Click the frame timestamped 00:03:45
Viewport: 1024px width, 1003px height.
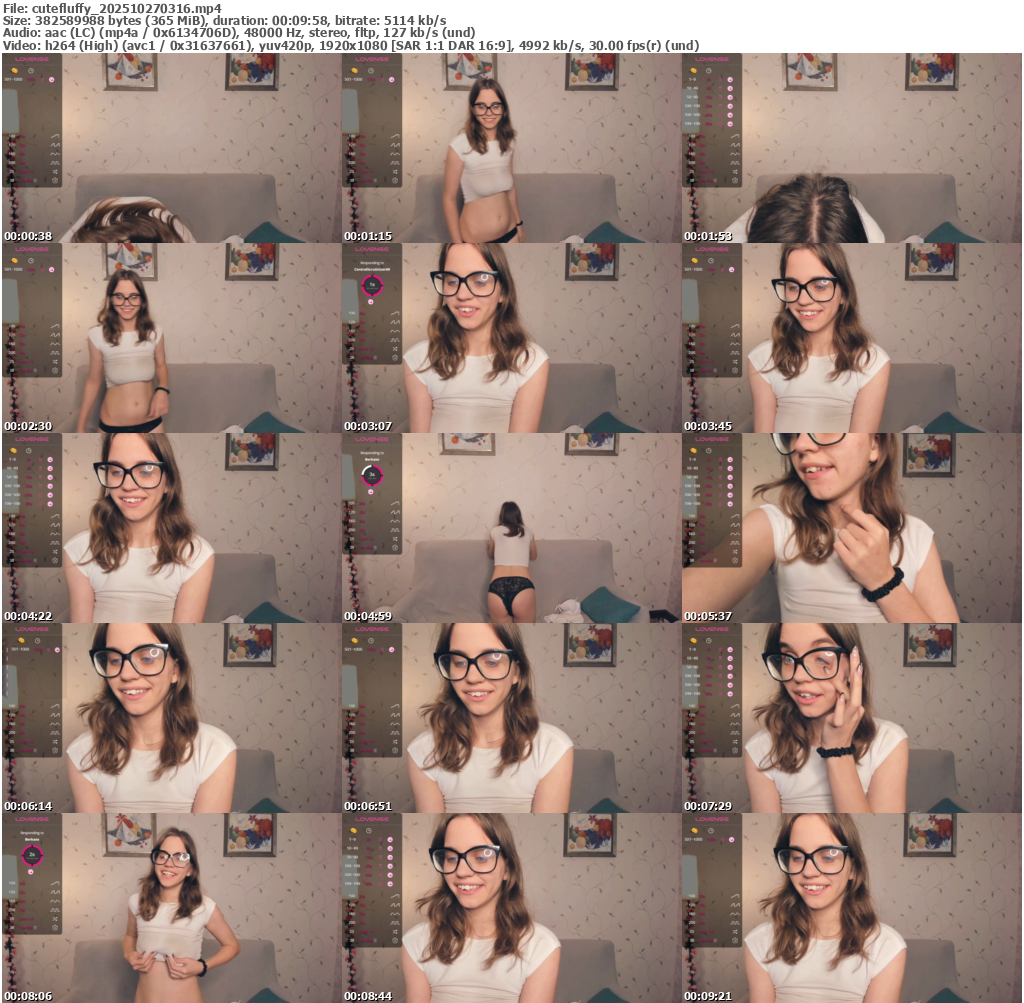coord(851,338)
